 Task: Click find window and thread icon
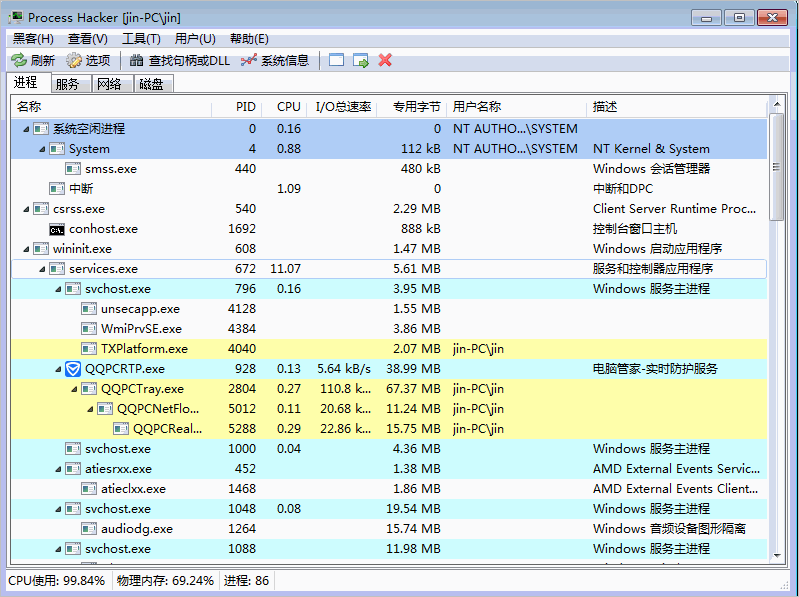click(x=361, y=60)
